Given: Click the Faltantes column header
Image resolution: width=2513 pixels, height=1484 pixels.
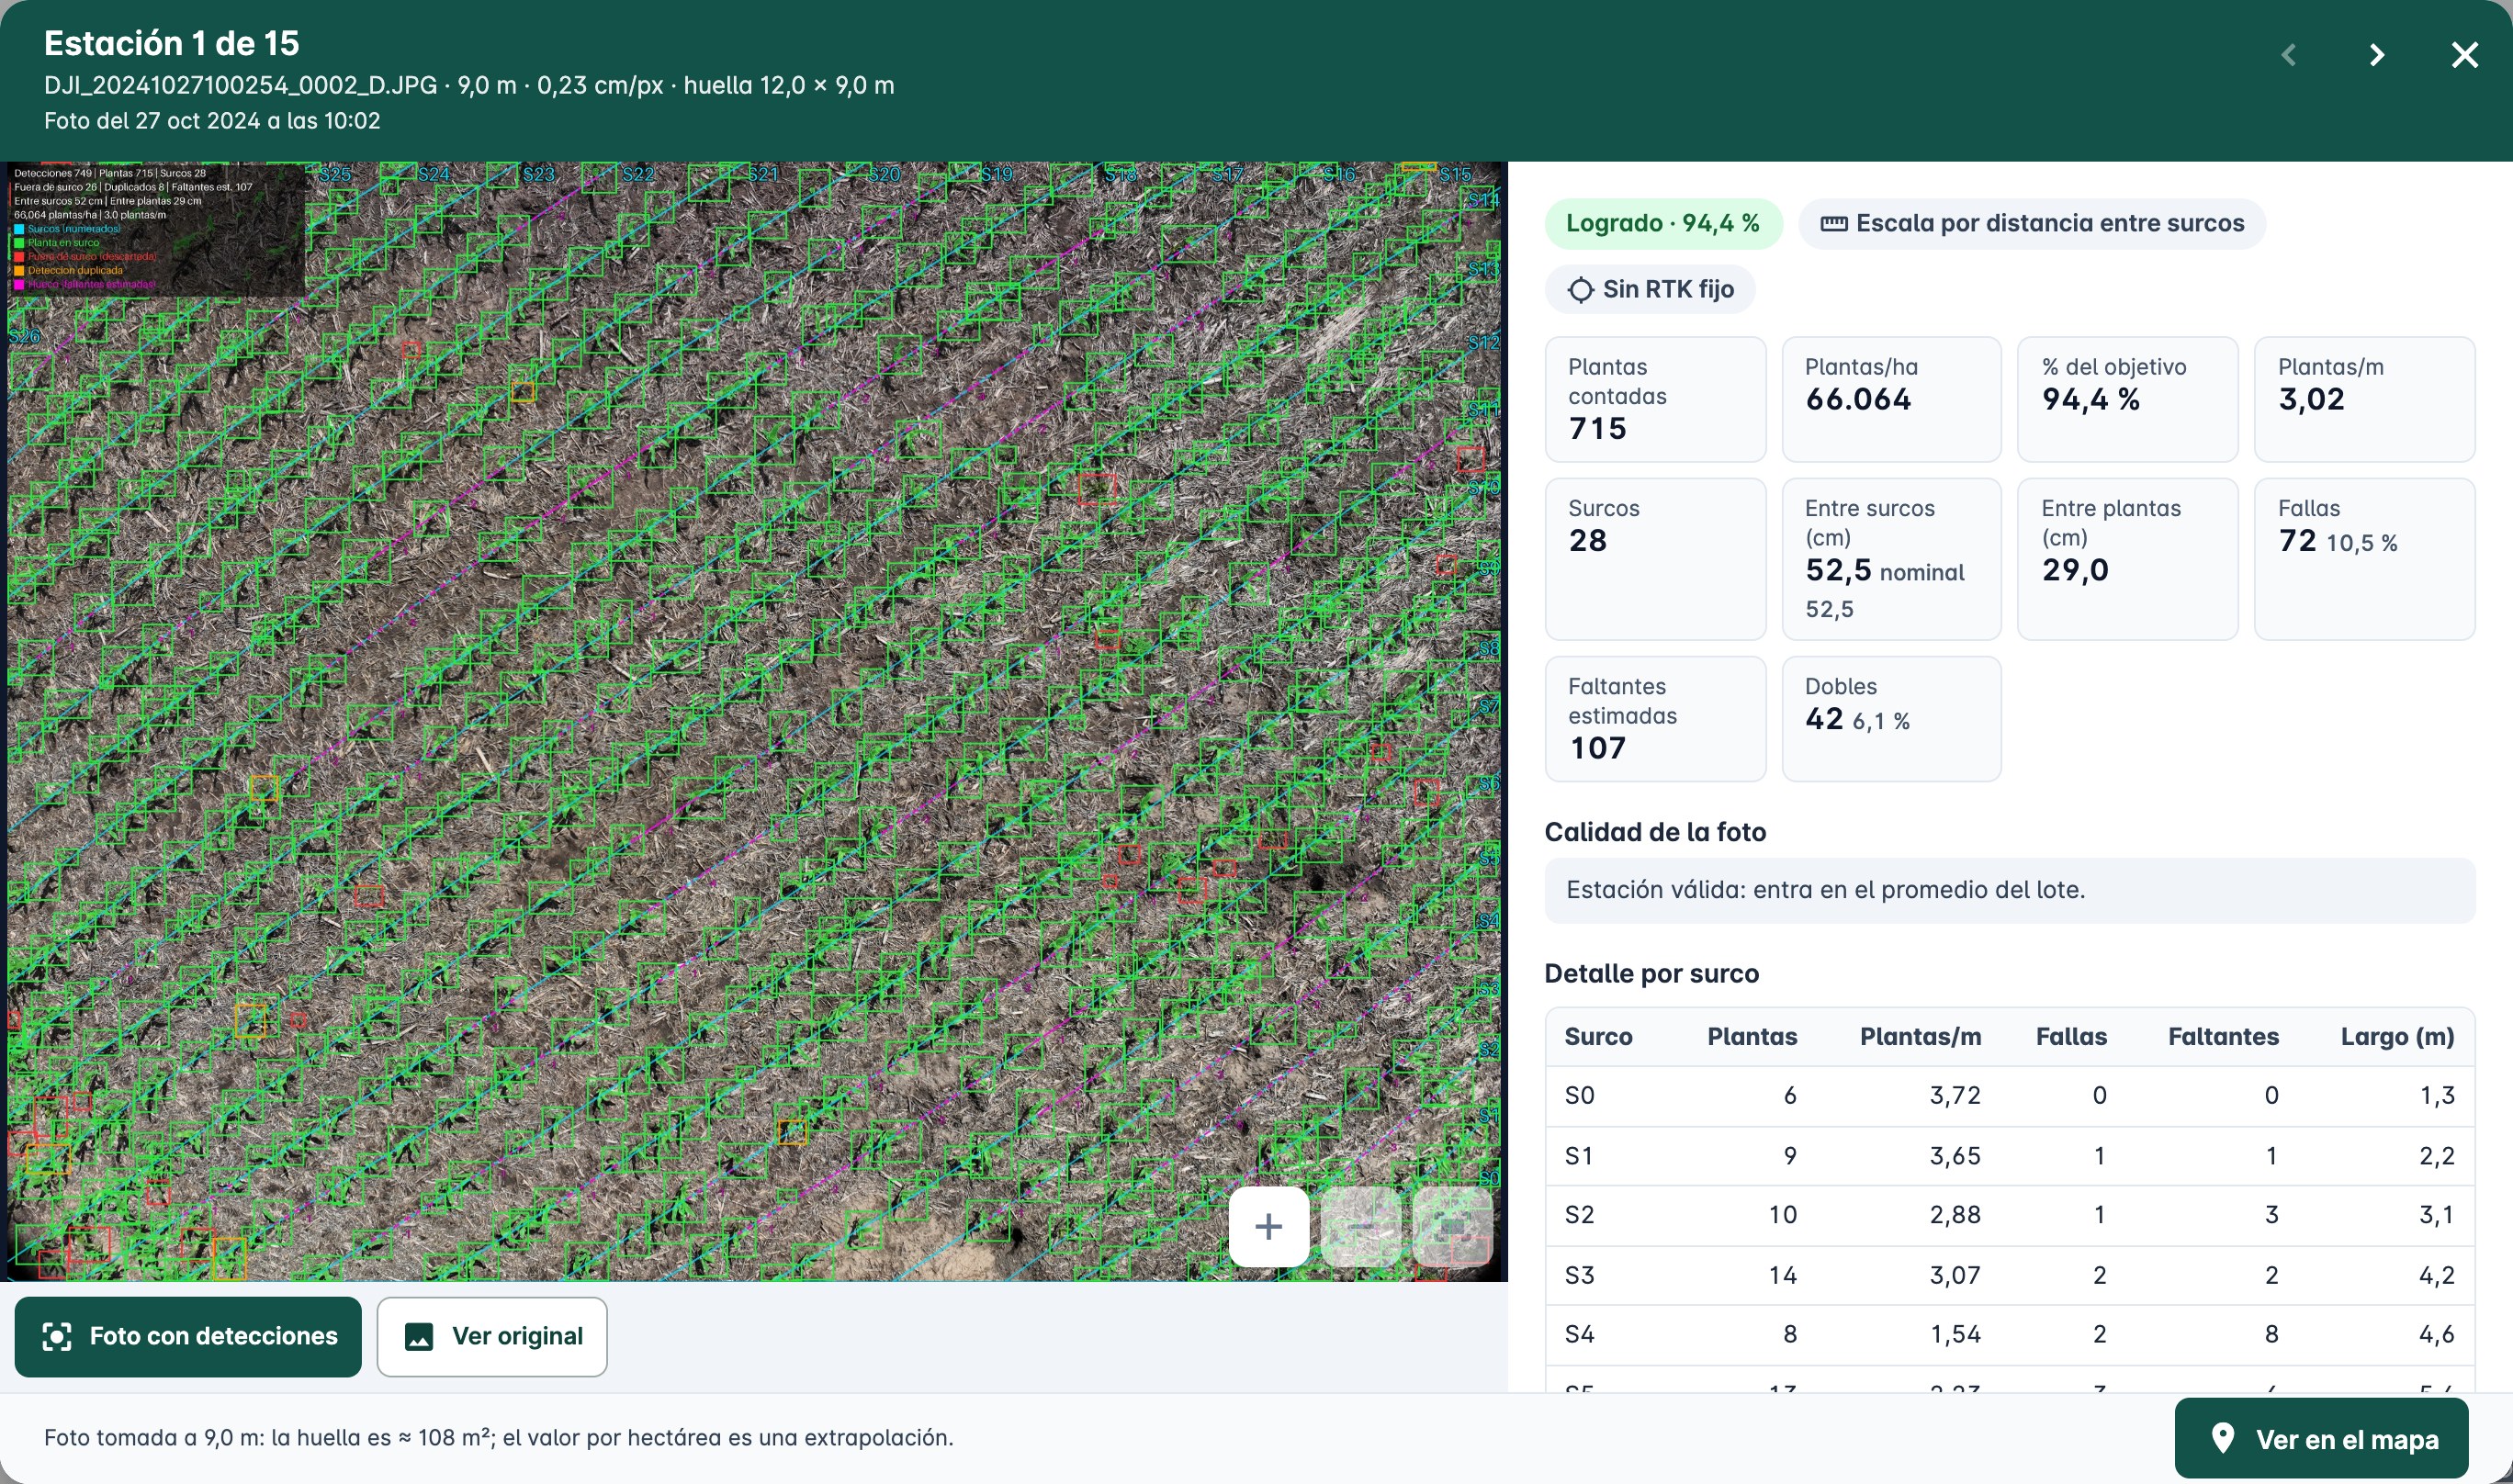Looking at the screenshot, I should click(x=2223, y=1036).
